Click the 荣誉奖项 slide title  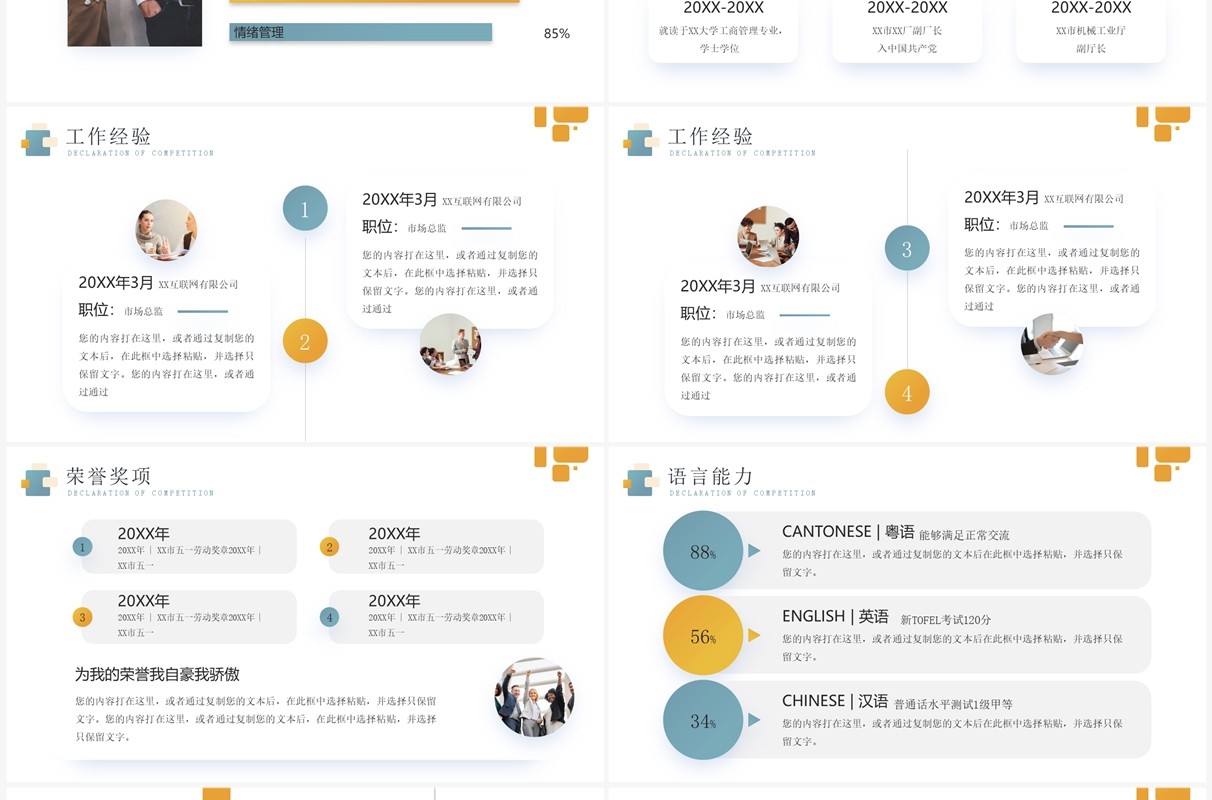[x=110, y=476]
